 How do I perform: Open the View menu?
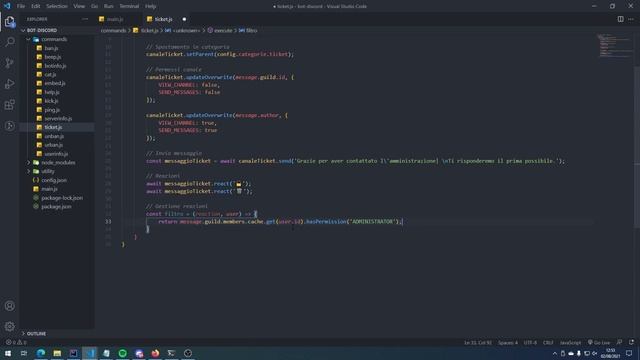pos(79,6)
